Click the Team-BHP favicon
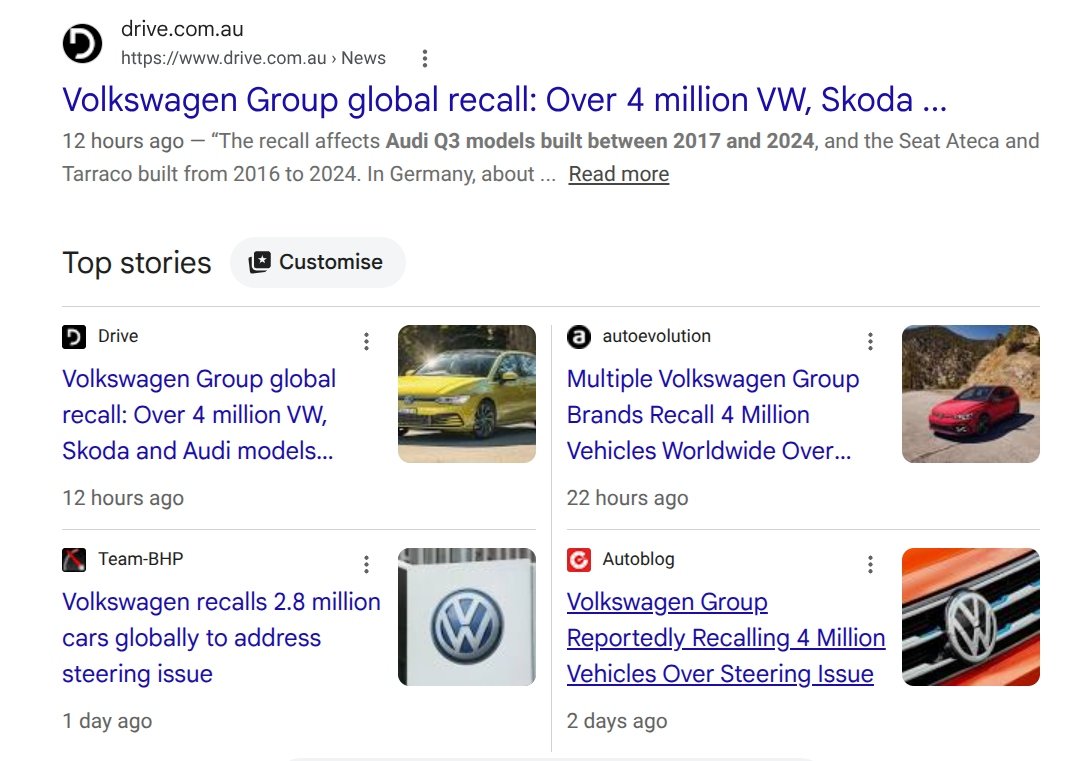1087x761 pixels. (x=74, y=559)
